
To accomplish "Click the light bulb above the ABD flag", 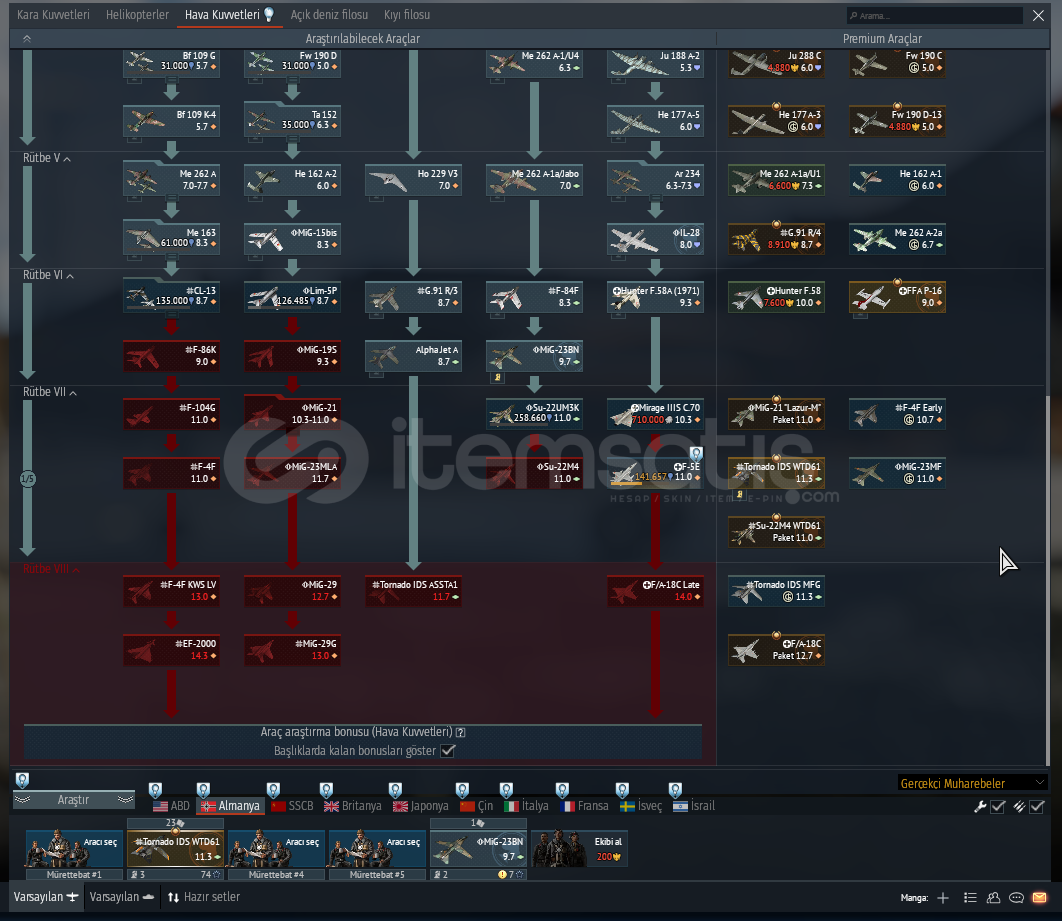I will point(155,790).
